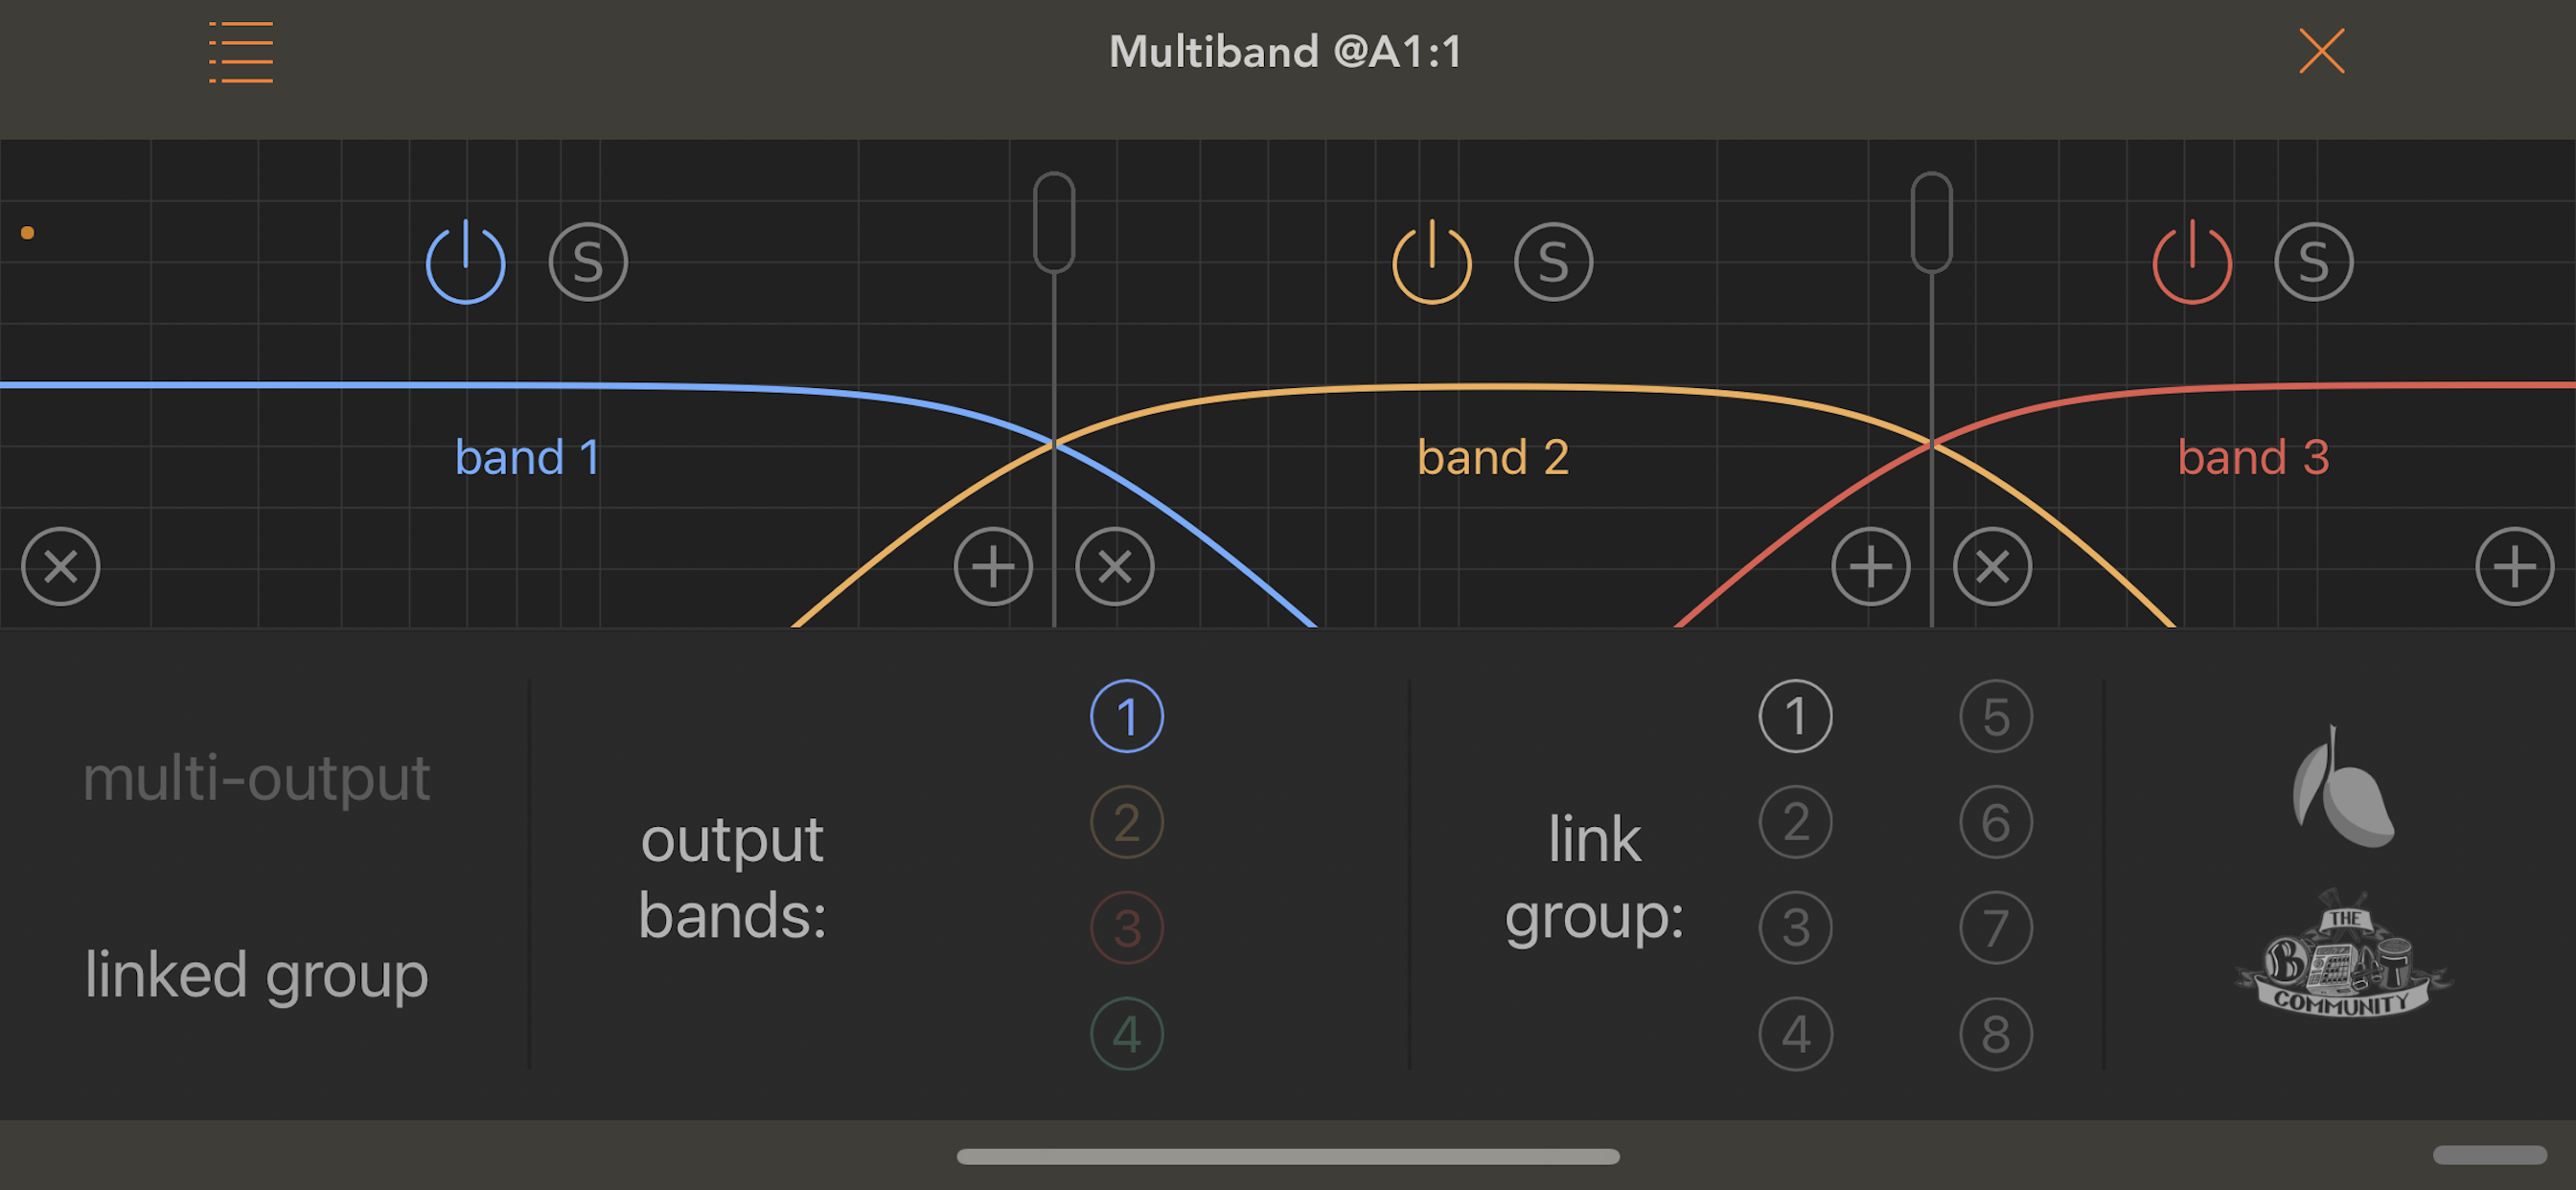The image size is (2576, 1190).
Task: Remove band 3 with its X icon
Action: [1992, 567]
